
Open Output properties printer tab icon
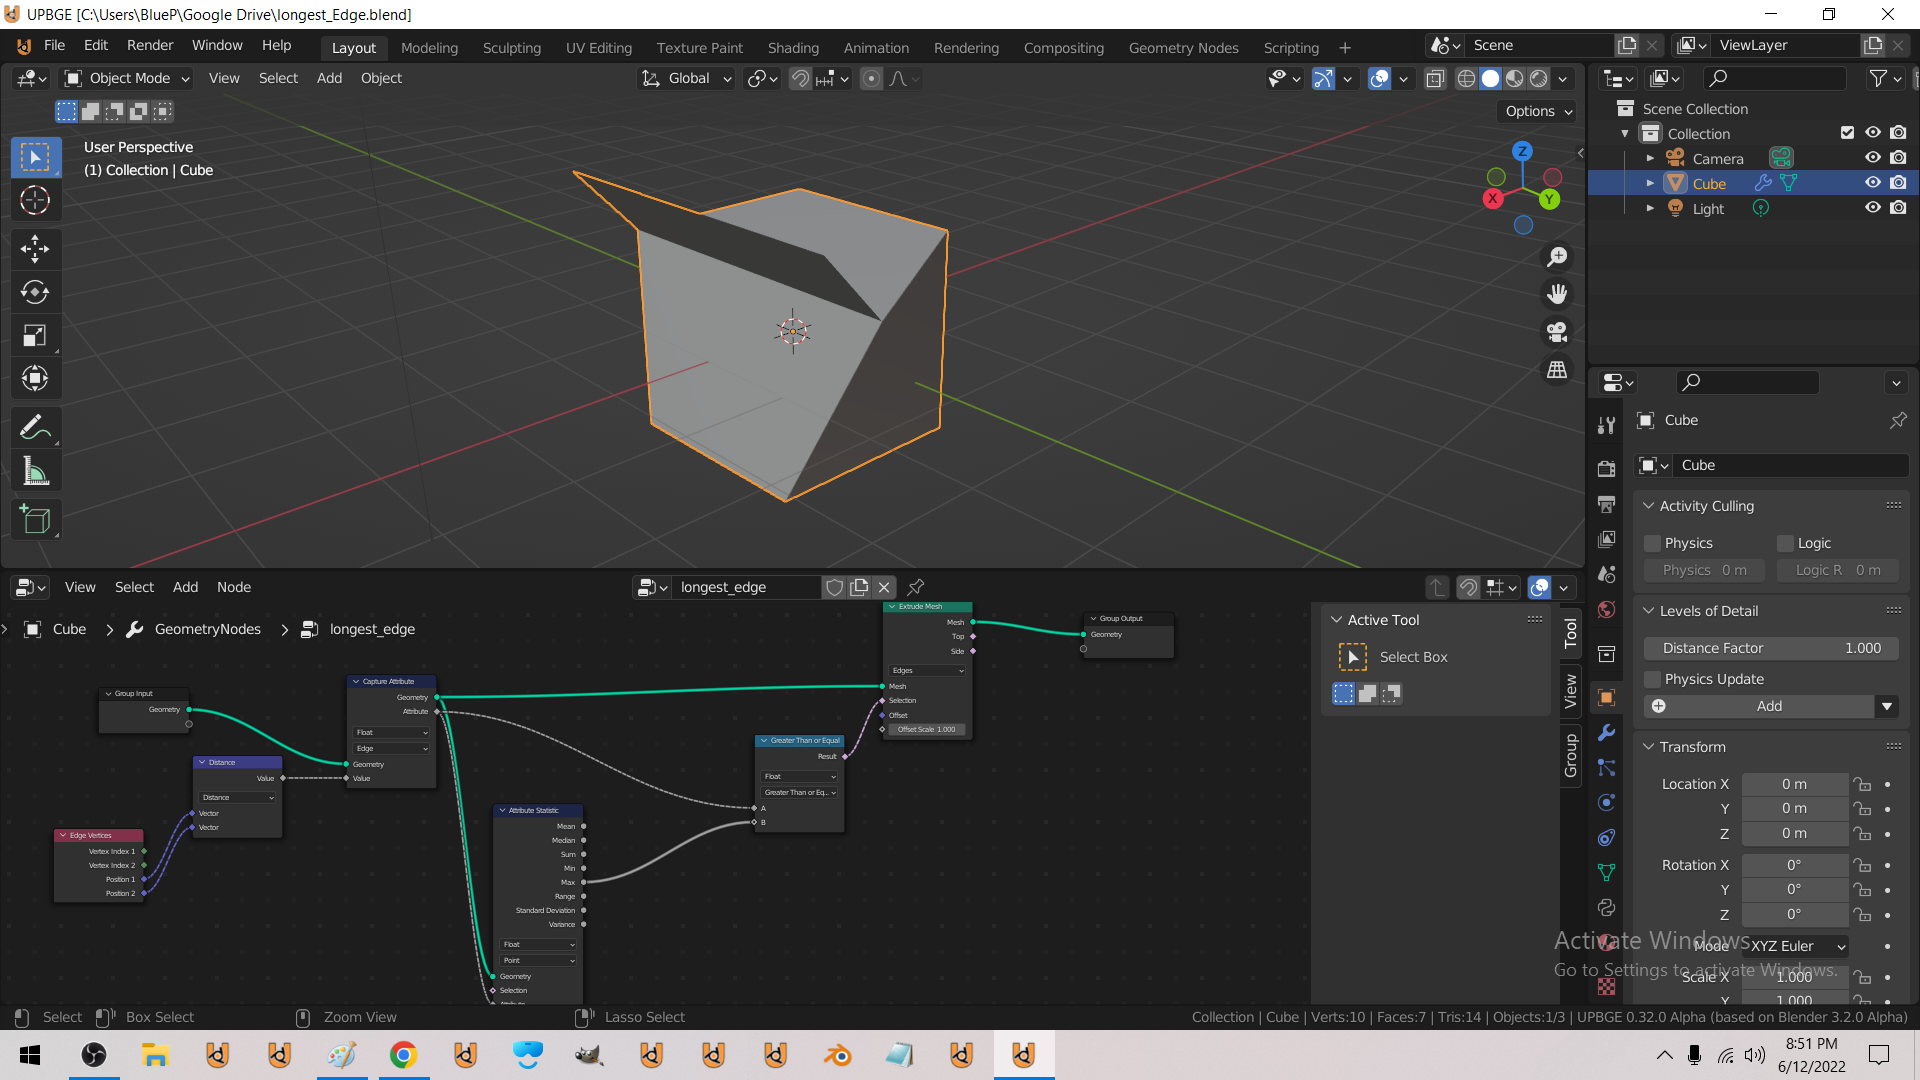pyautogui.click(x=1606, y=504)
